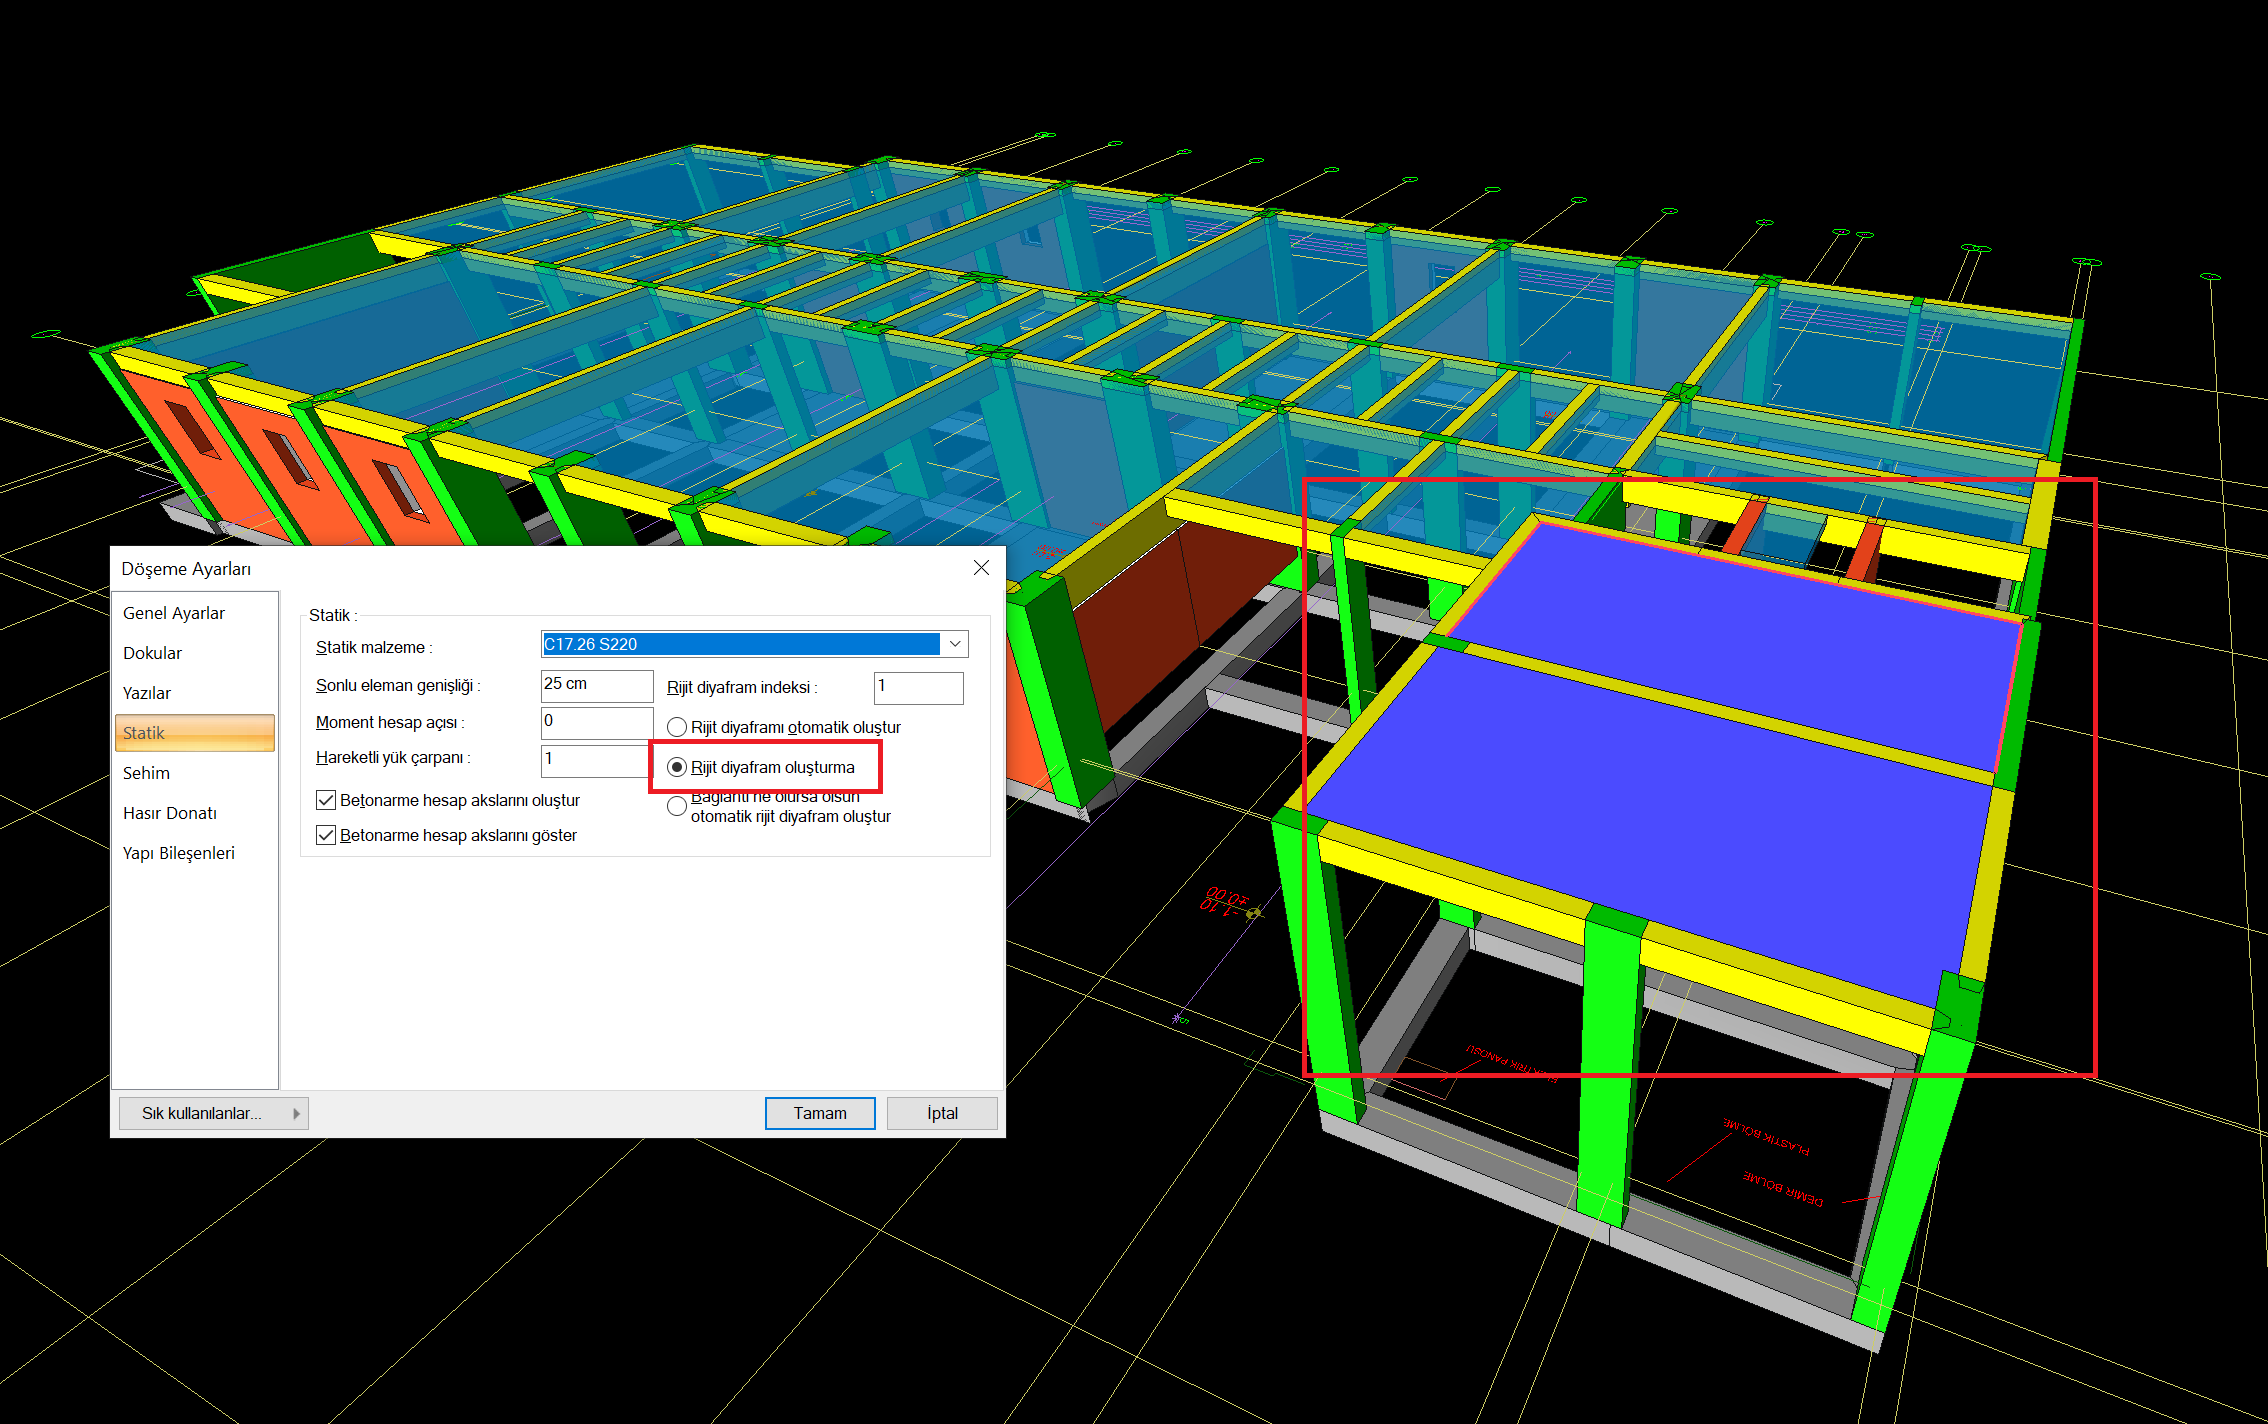Open Hasır Donatı settings
This screenshot has height=1424, width=2268.
pos(170,813)
